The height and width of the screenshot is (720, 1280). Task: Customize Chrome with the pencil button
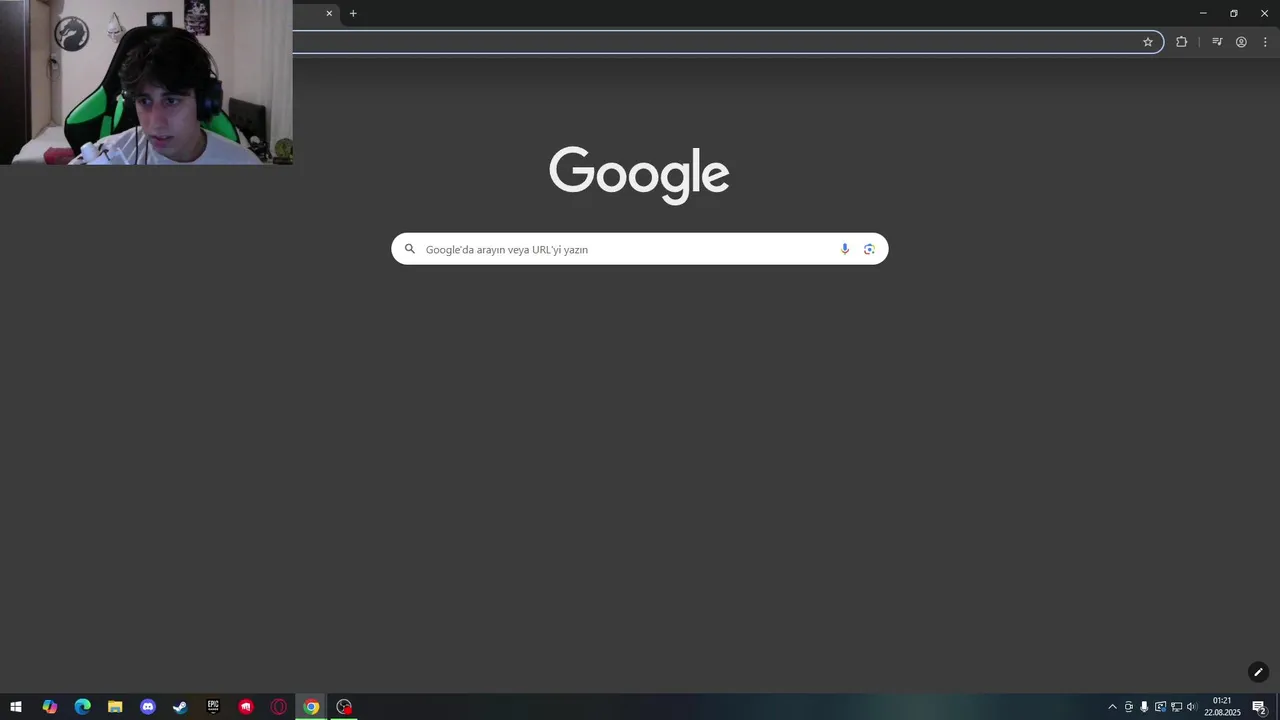[x=1258, y=672]
